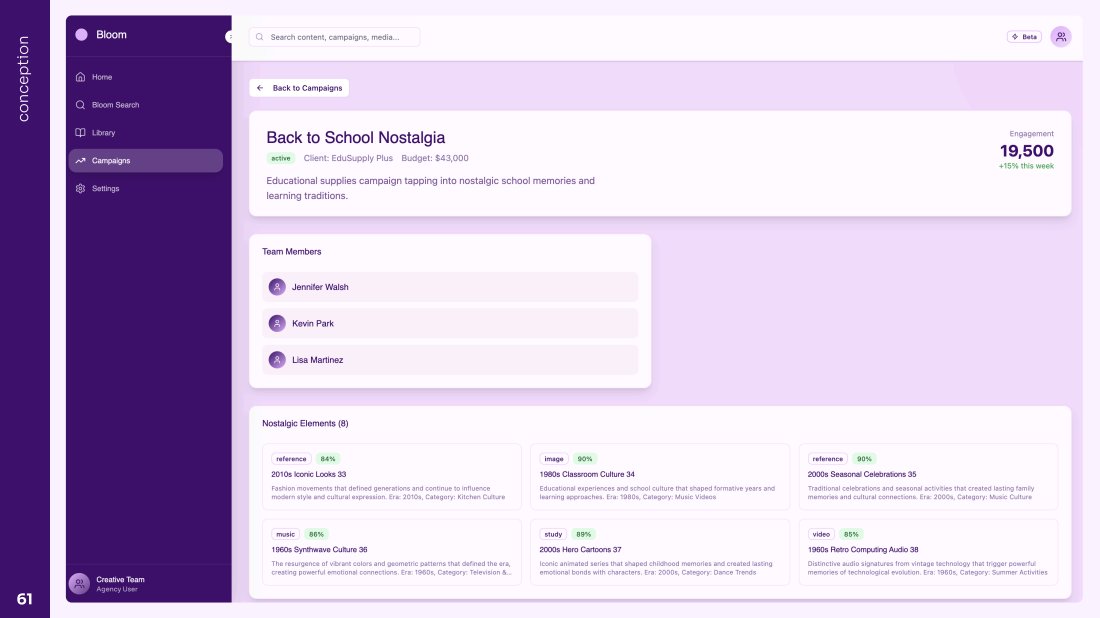
Task: Click the Beta badge
Action: click(x=1024, y=36)
